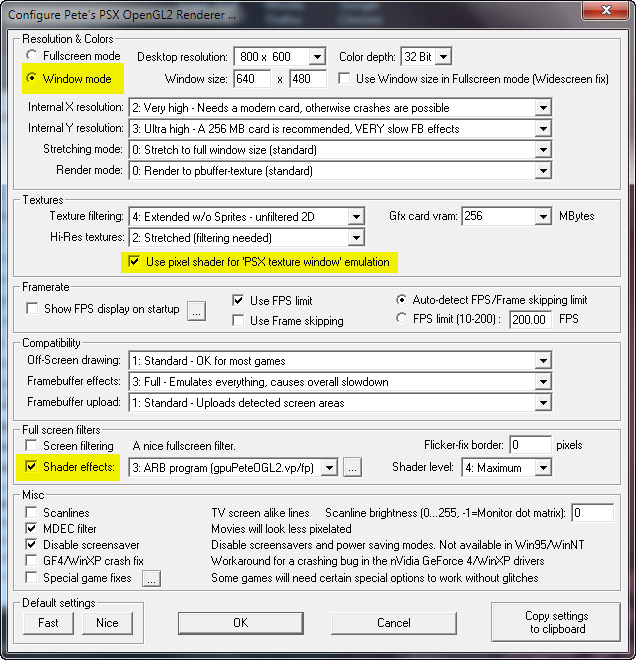Enable the Screen filtering checkbox
Viewport: 636px width, 660px height.
click(31, 445)
